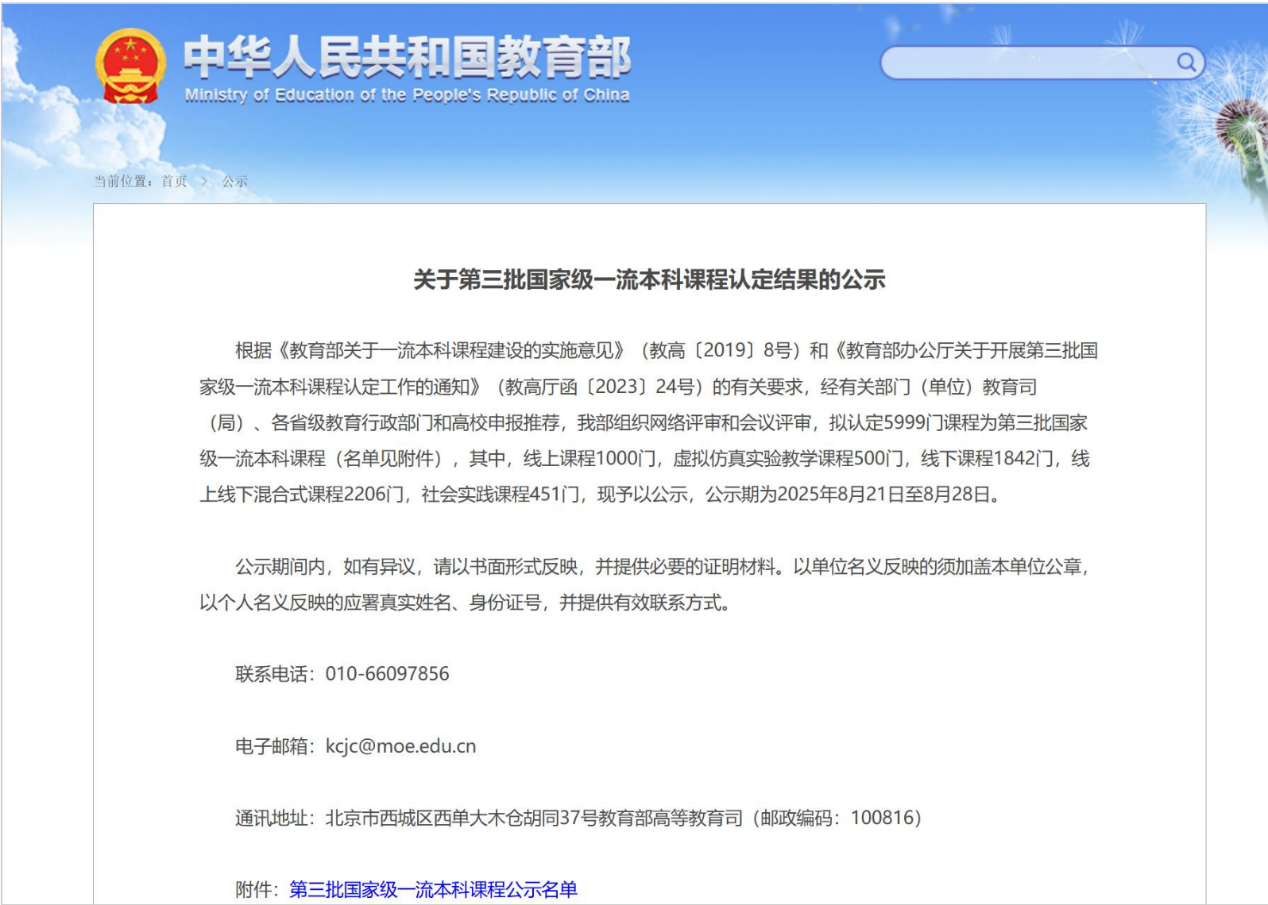
Task: Click the email address kcjc@moe.edu.cn
Action: pos(401,746)
